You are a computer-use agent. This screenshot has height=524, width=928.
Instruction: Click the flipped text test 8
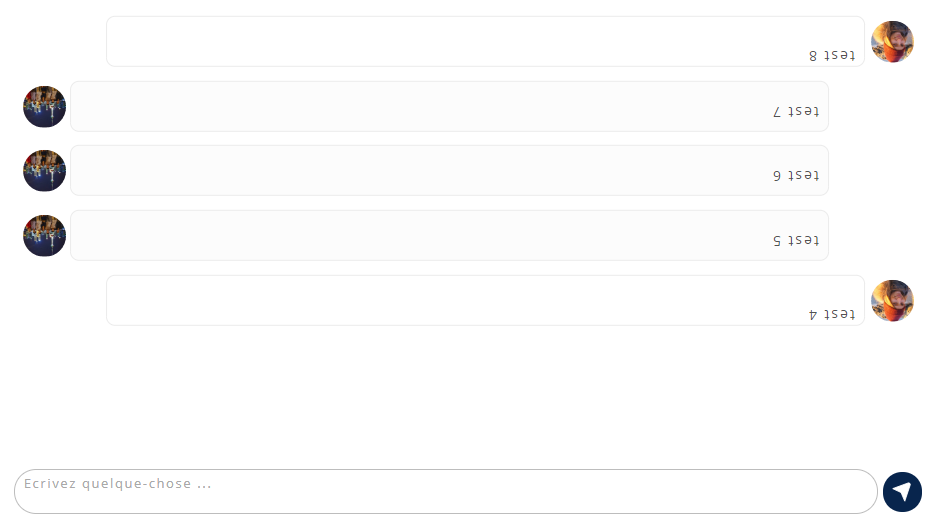pyautogui.click(x=832, y=56)
